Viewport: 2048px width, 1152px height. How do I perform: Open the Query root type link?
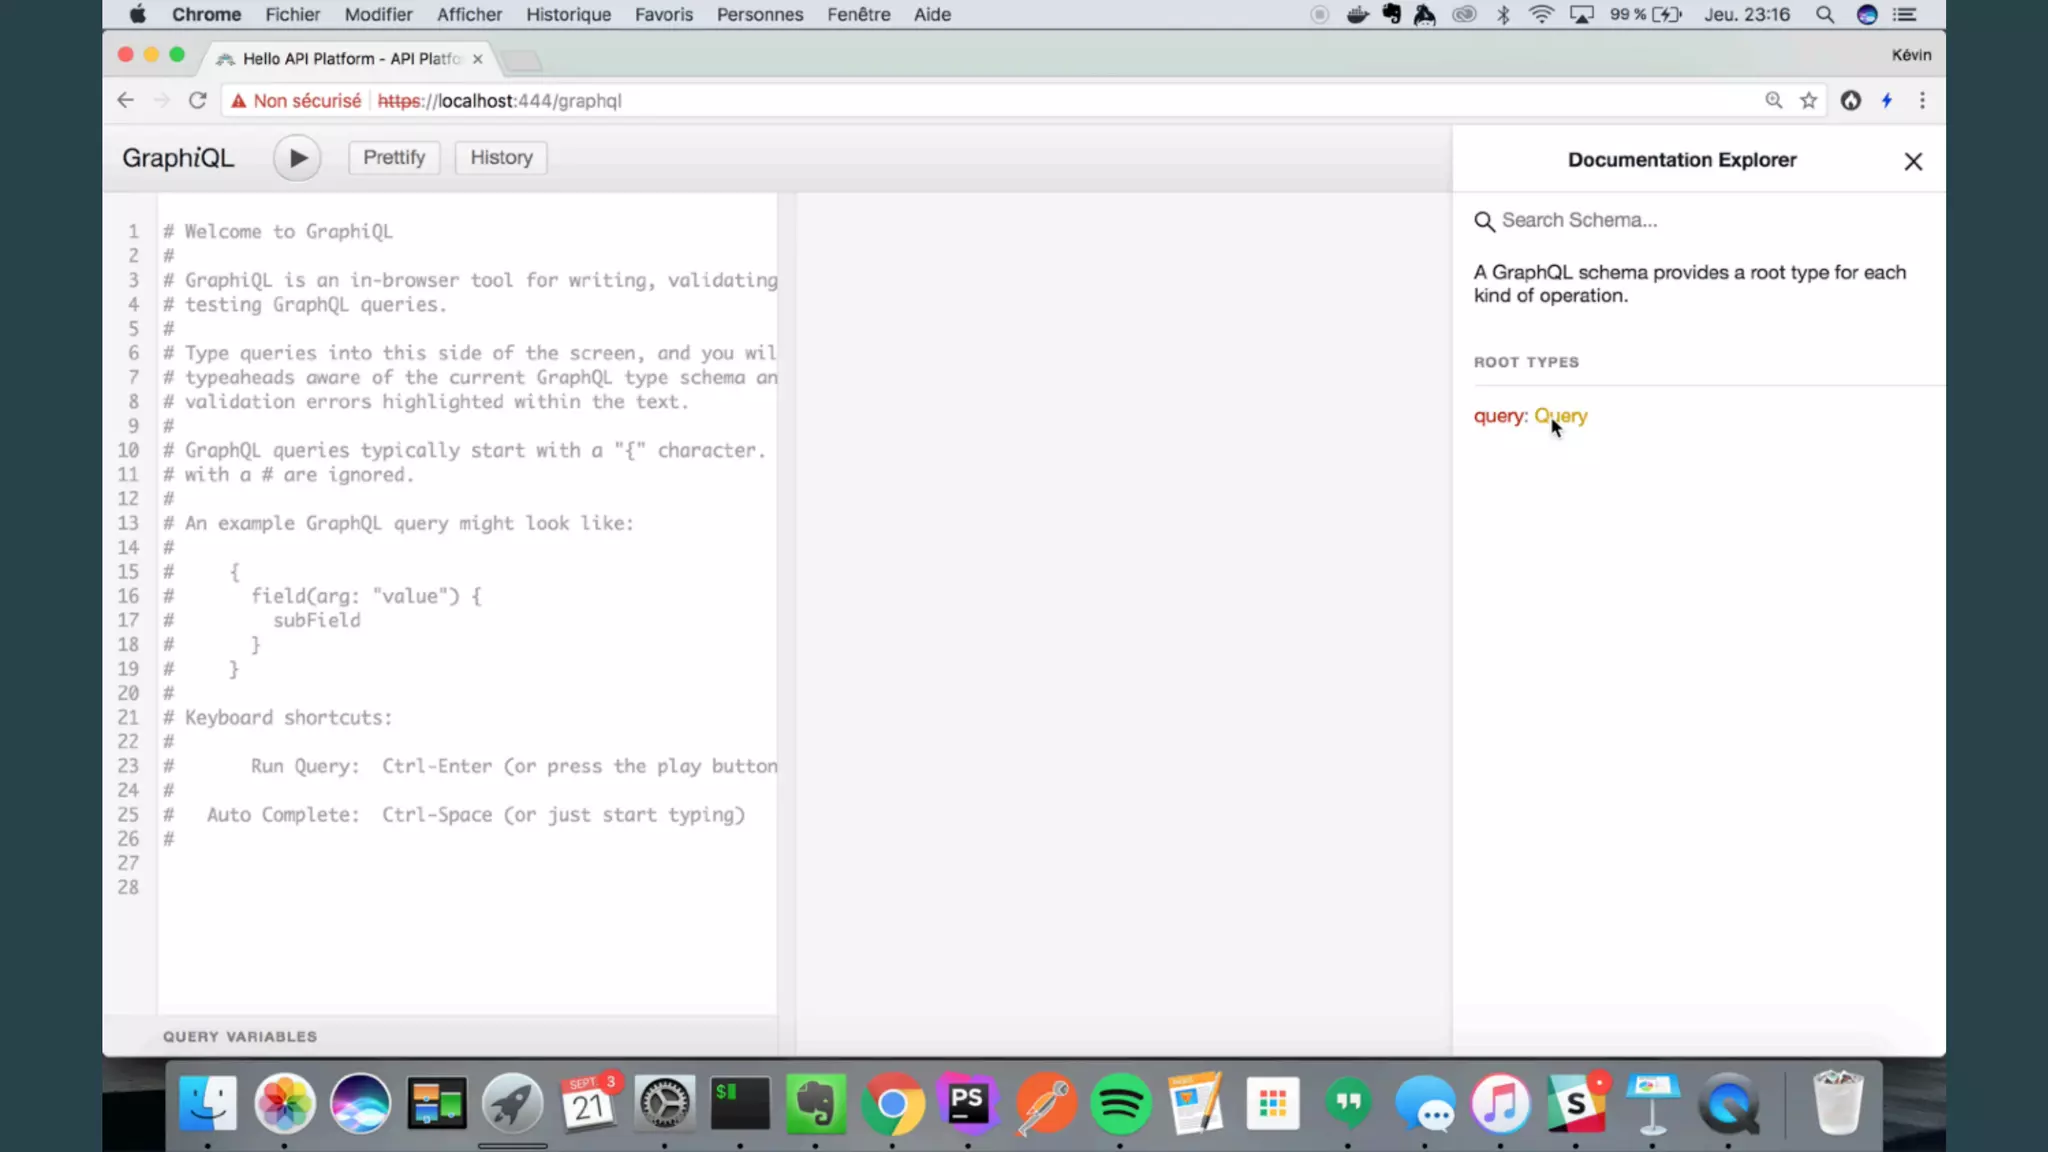coord(1561,416)
